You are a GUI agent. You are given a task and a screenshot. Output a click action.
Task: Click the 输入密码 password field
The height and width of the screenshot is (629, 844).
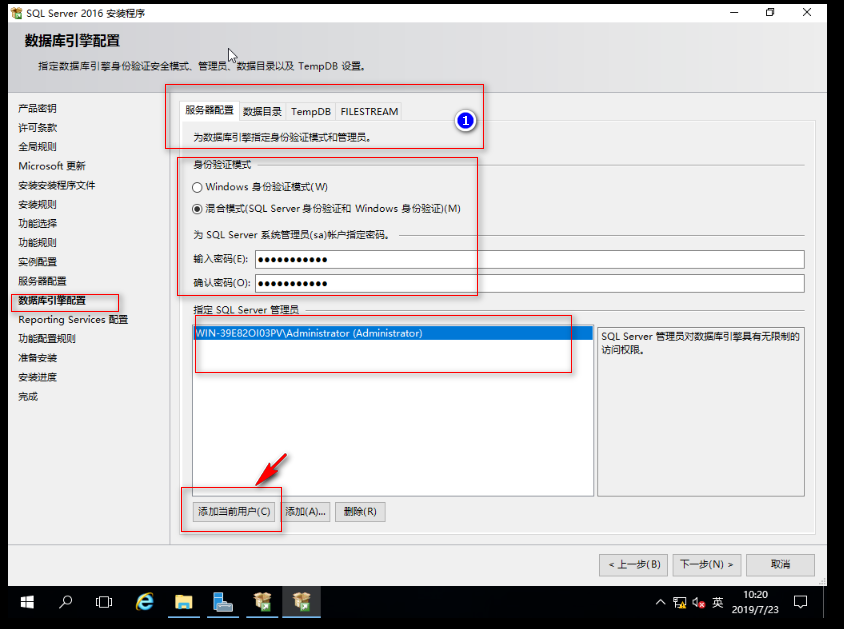(530, 259)
